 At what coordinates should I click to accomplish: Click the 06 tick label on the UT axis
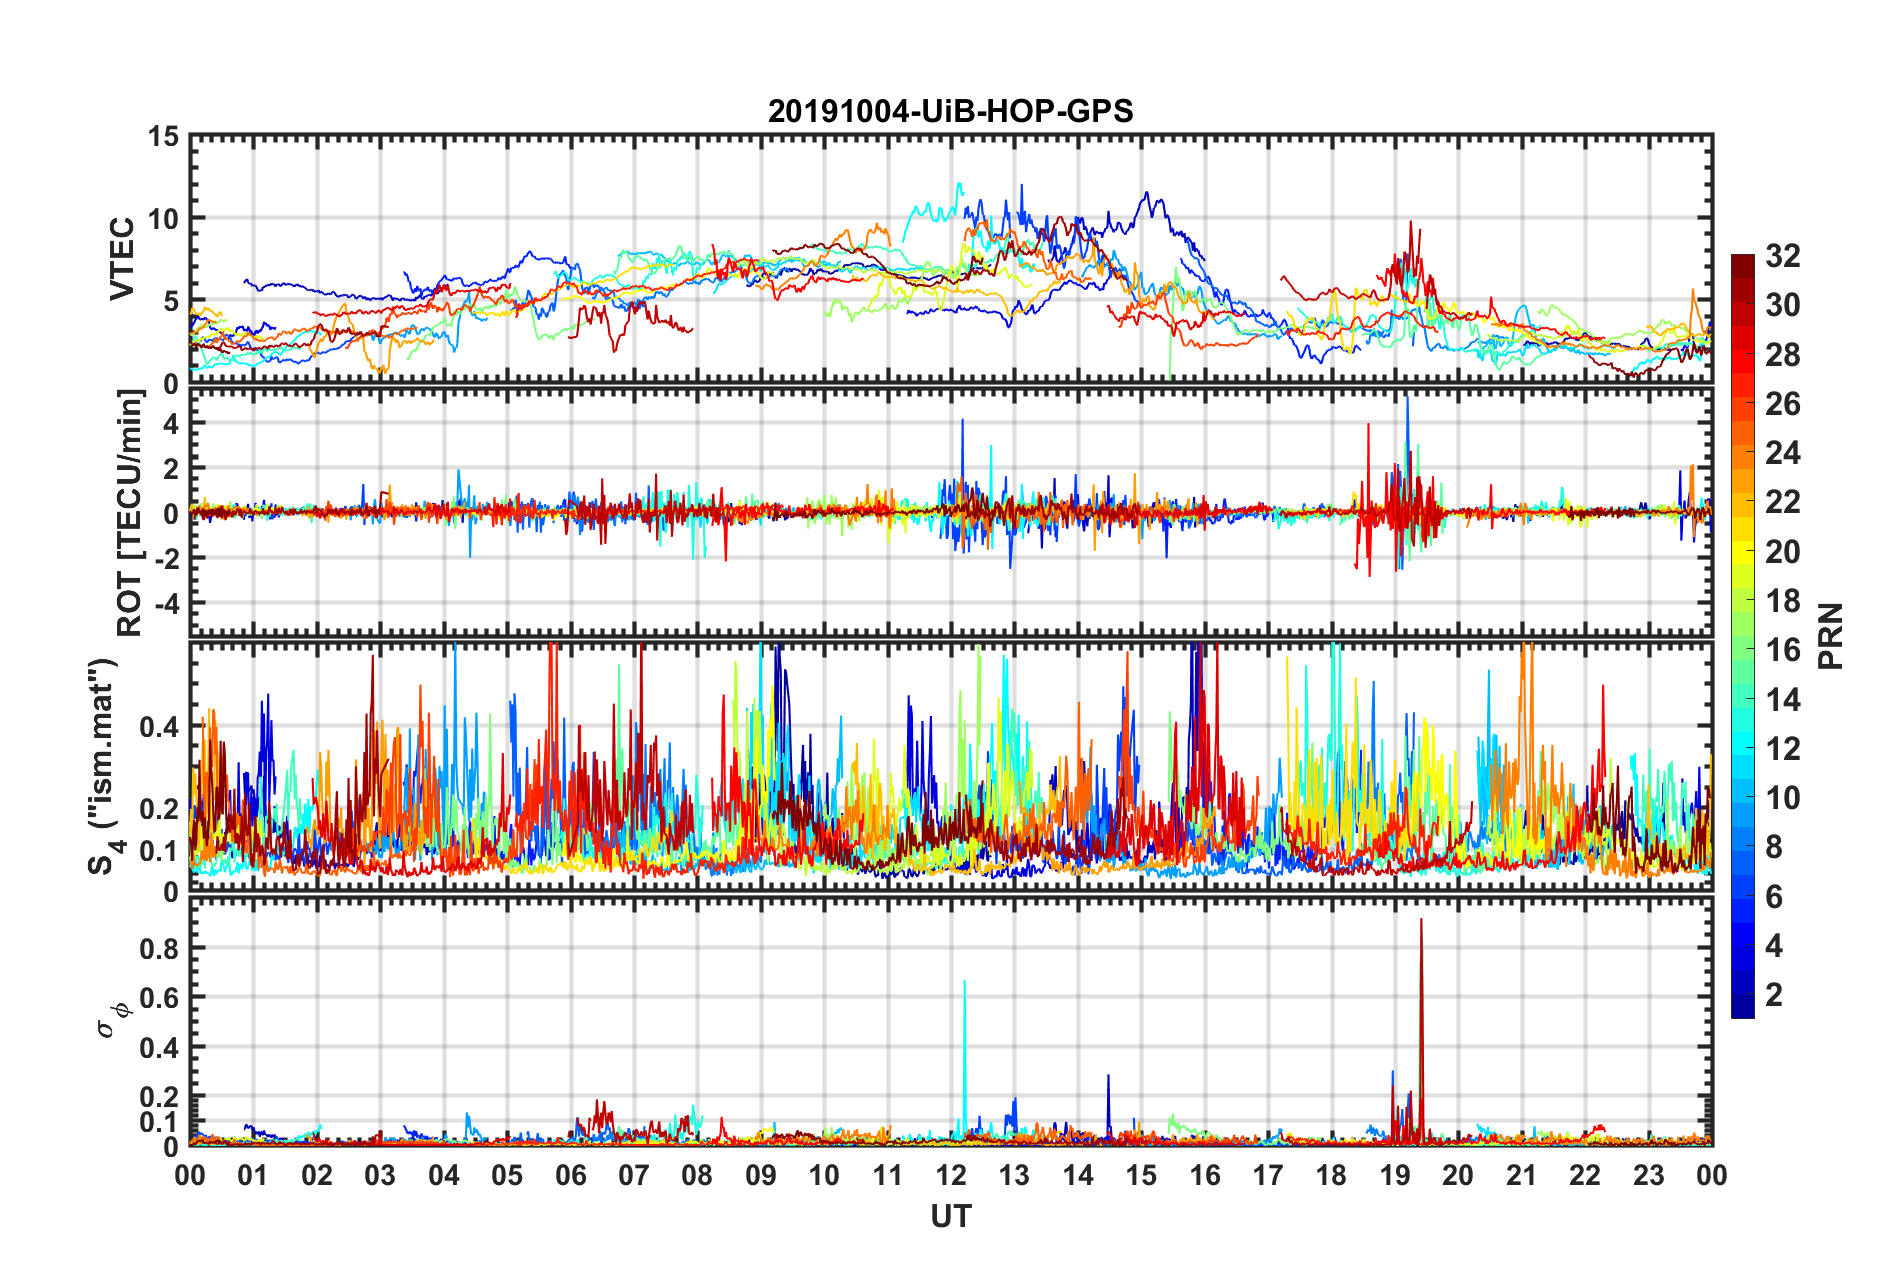tap(570, 1175)
